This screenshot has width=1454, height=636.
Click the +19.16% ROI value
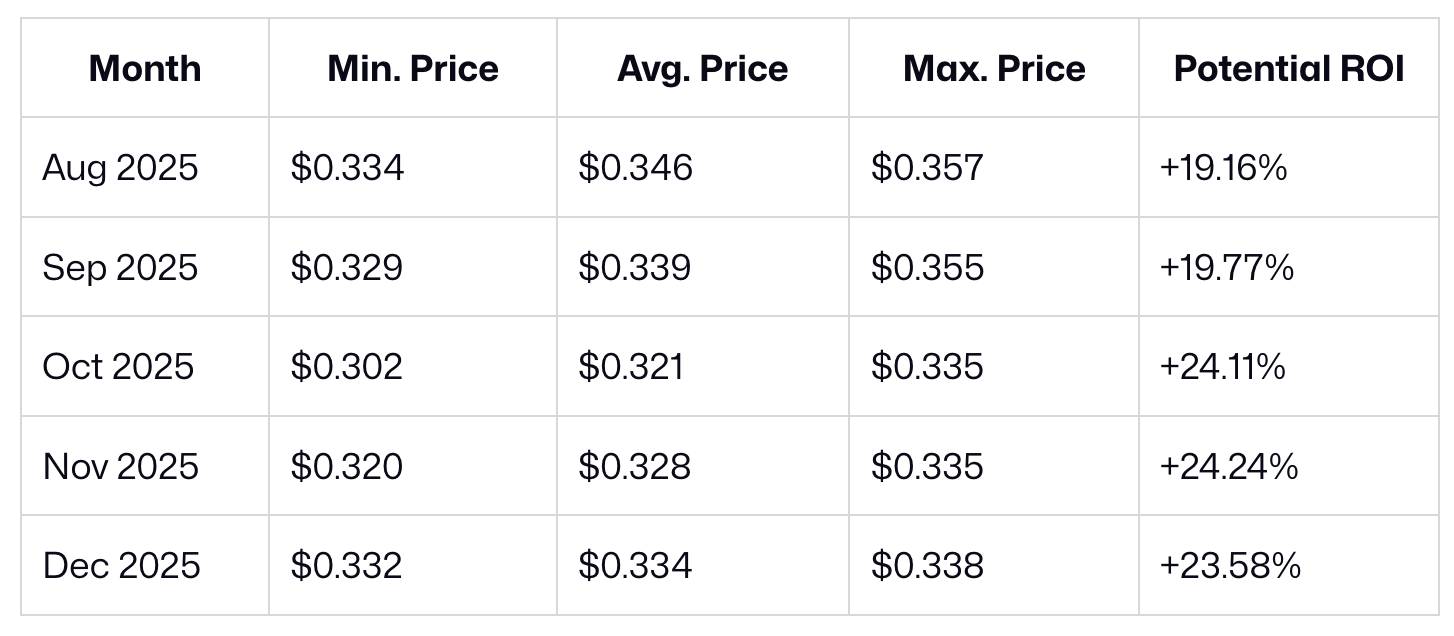(x=1223, y=168)
